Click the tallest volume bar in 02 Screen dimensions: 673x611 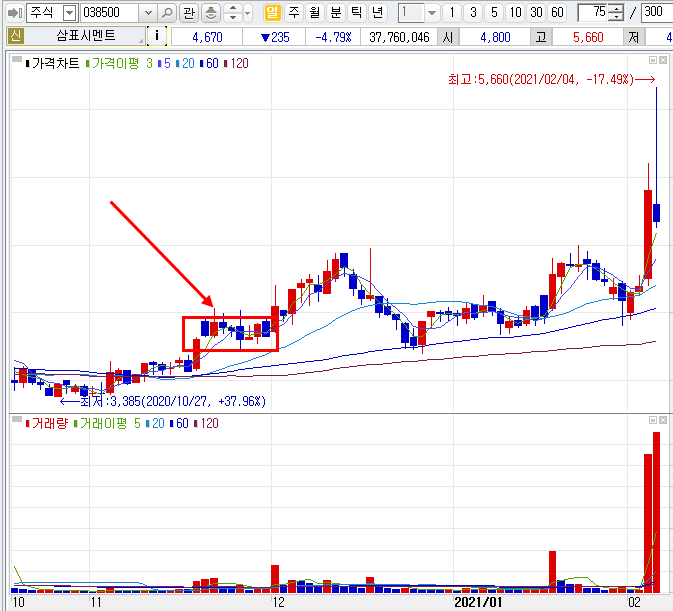tap(657, 512)
